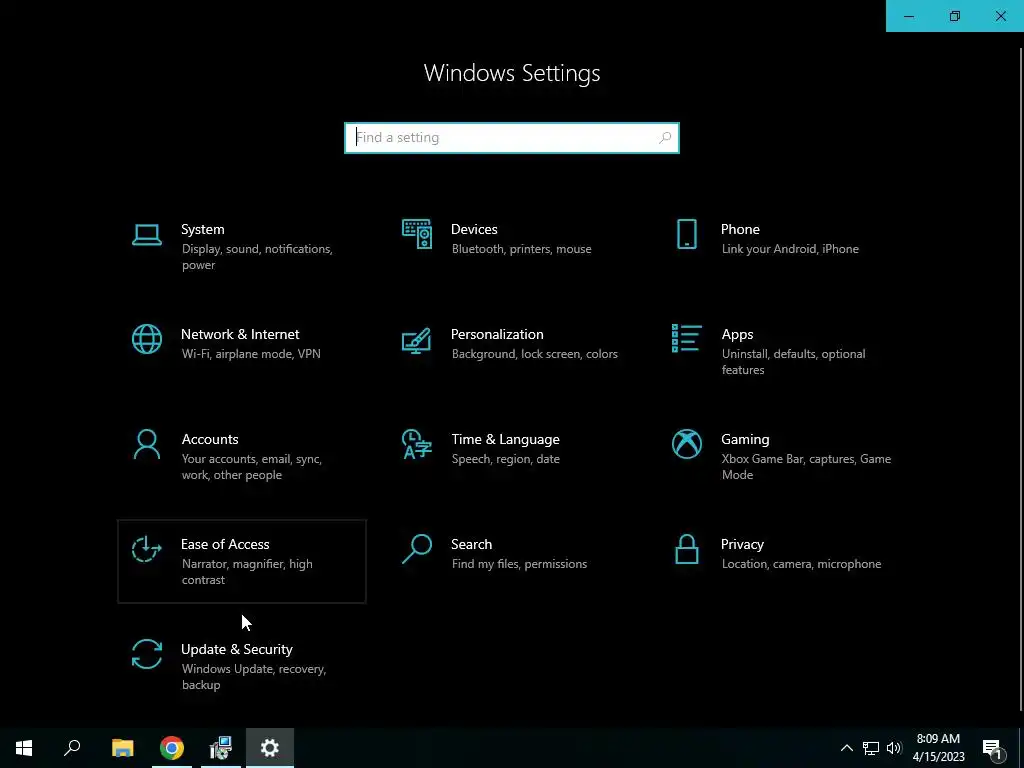Click 'Find my files, permissions' description

(519, 564)
